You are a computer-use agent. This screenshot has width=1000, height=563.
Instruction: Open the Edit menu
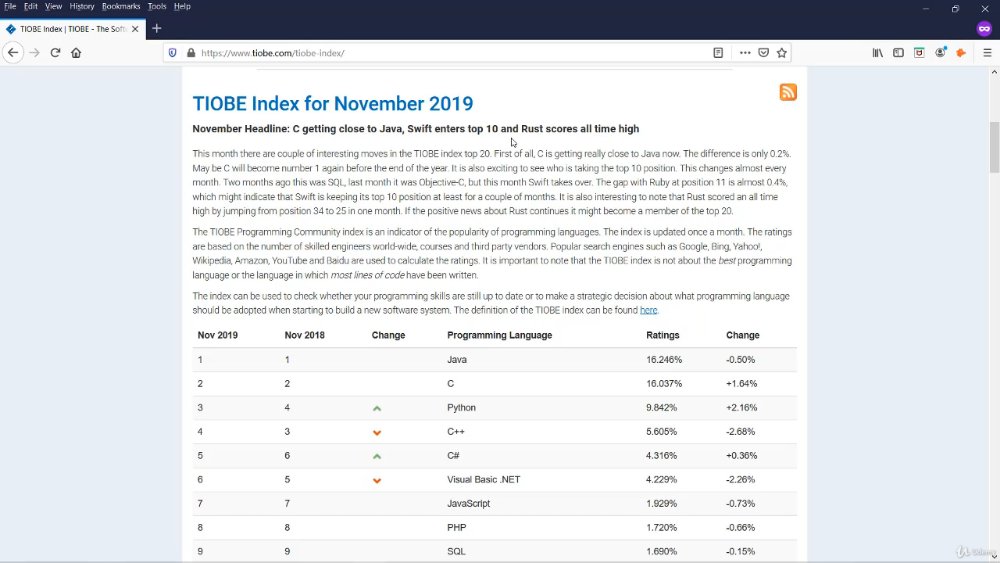[x=31, y=6]
